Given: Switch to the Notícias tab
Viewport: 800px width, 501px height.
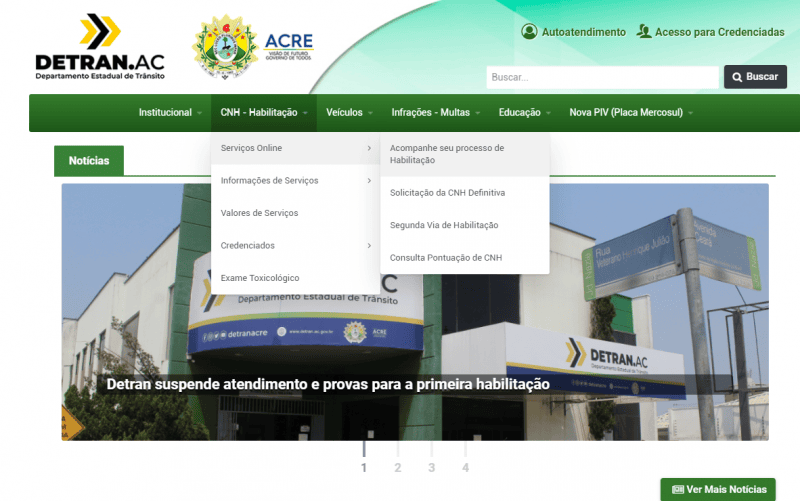Looking at the screenshot, I should (x=89, y=161).
